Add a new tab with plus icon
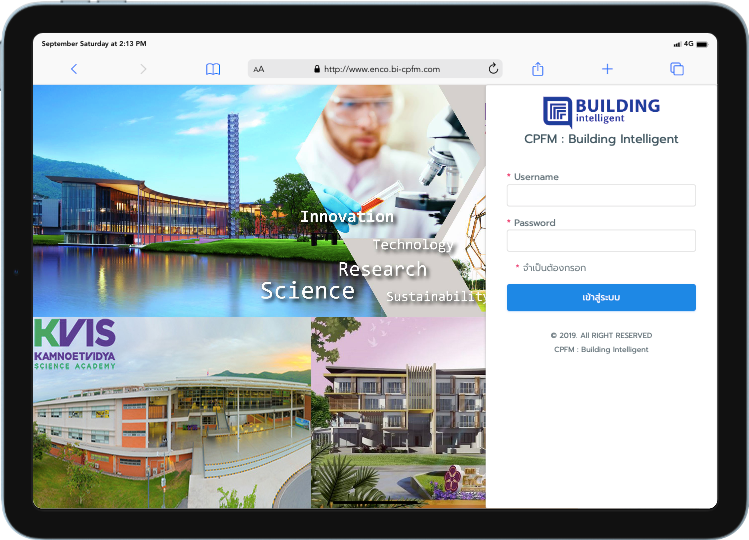Screen dimensions: 749x540 607,69
